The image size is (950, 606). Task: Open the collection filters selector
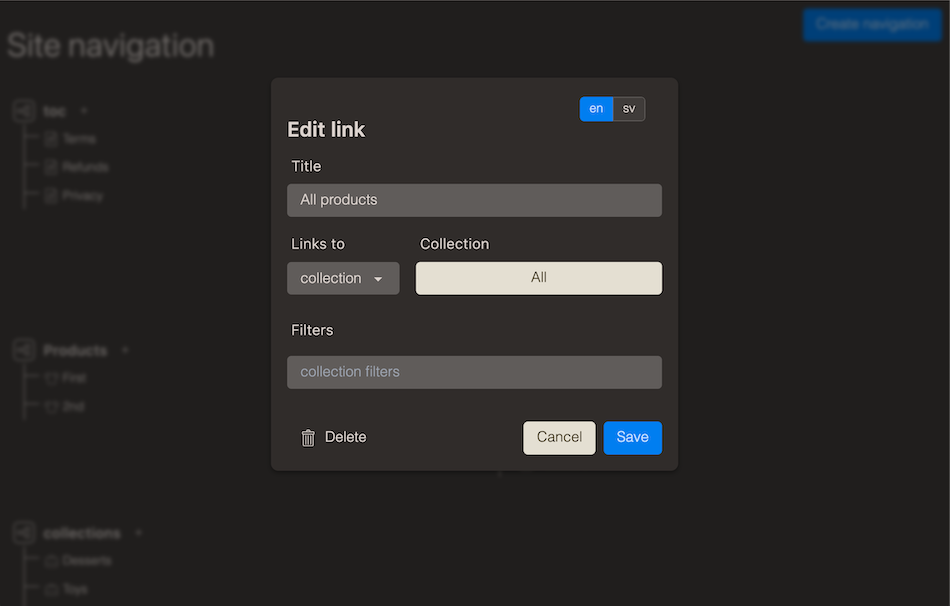pyautogui.click(x=474, y=372)
